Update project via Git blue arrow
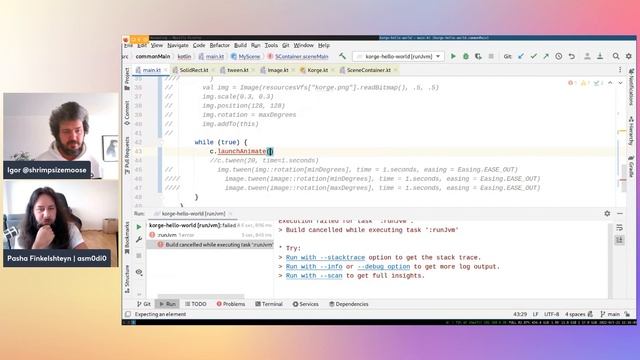The image size is (640, 360). point(521,56)
